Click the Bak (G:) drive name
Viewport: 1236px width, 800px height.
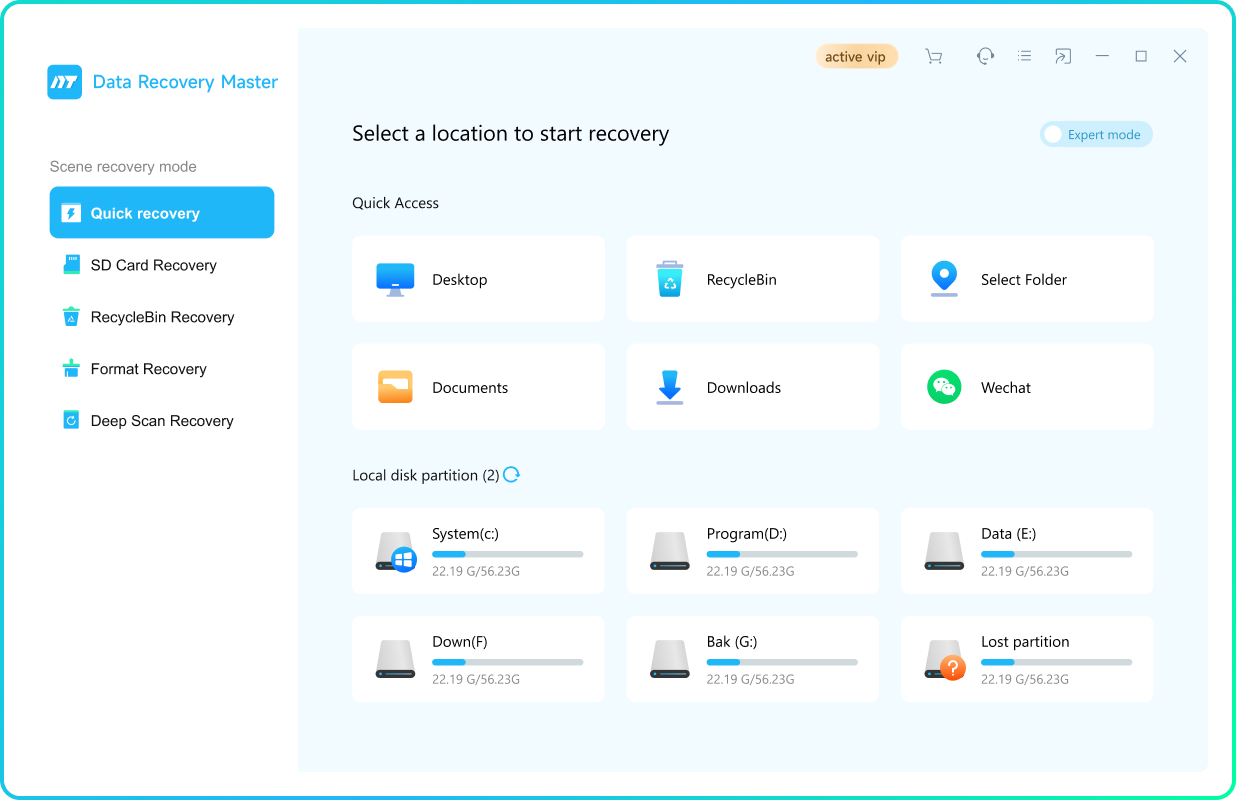[732, 642]
